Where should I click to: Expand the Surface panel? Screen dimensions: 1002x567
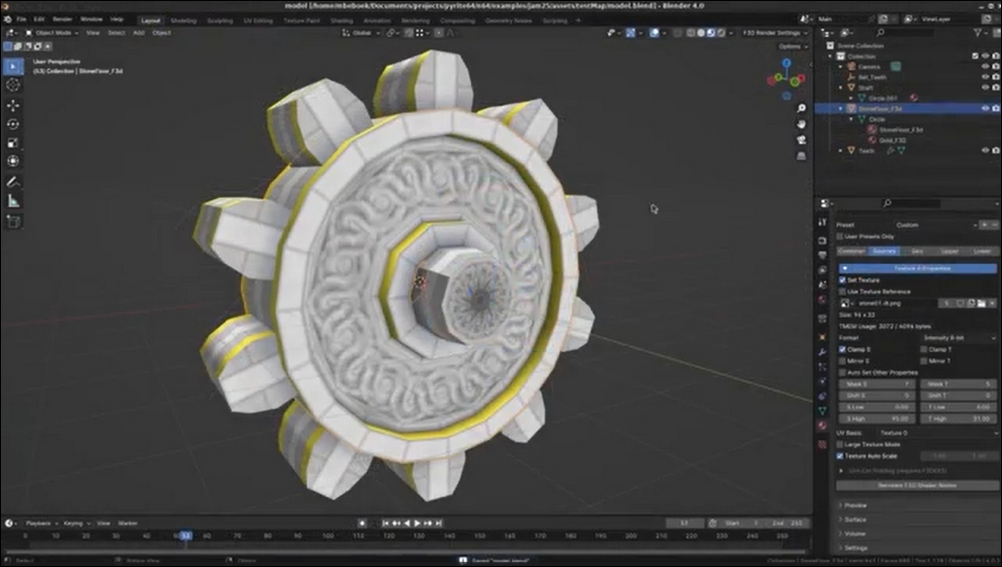pyautogui.click(x=856, y=519)
